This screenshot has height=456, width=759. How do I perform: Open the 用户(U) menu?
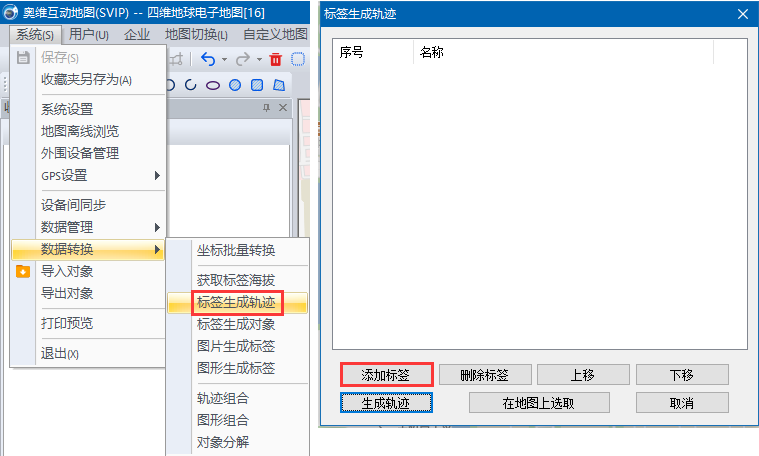coord(89,35)
